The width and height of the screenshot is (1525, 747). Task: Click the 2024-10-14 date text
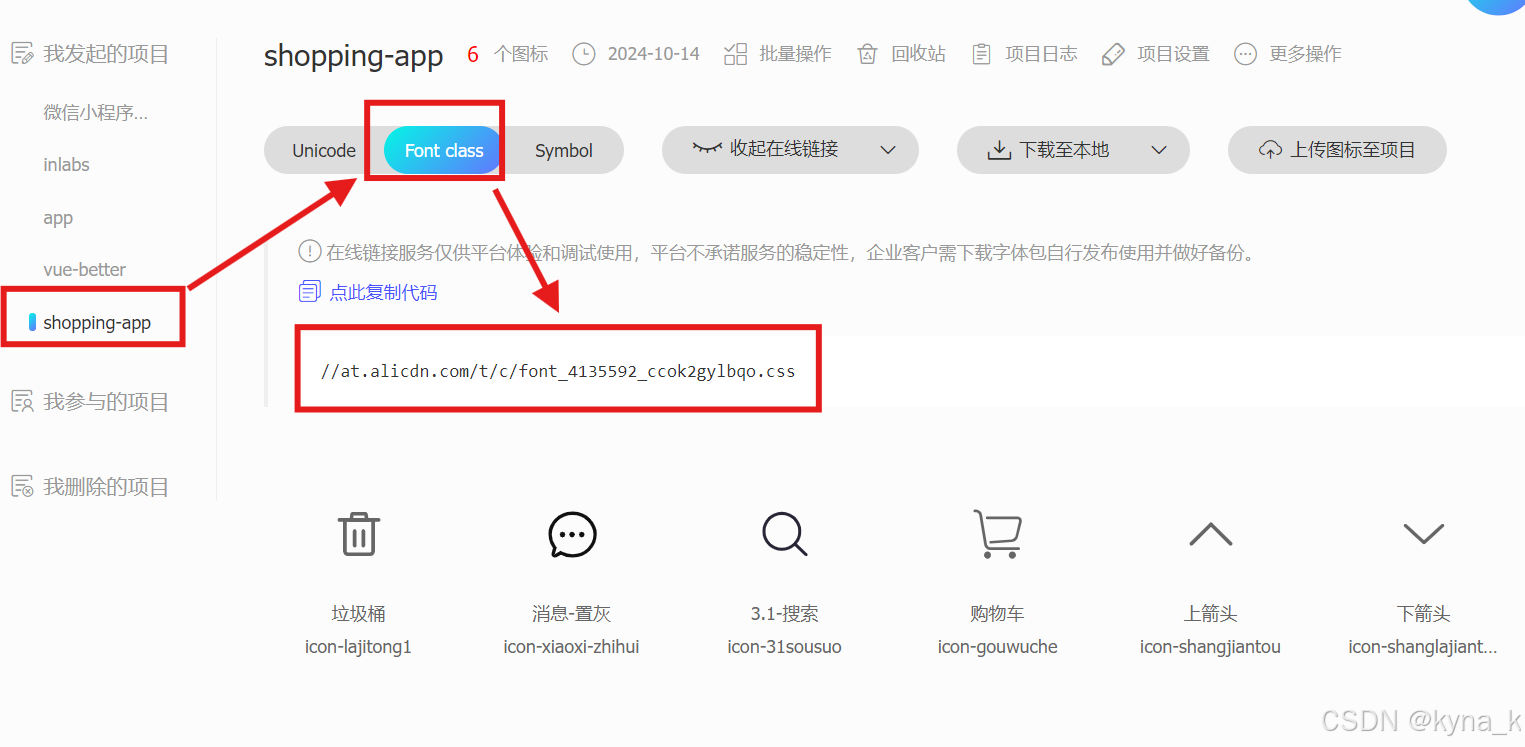(x=654, y=54)
